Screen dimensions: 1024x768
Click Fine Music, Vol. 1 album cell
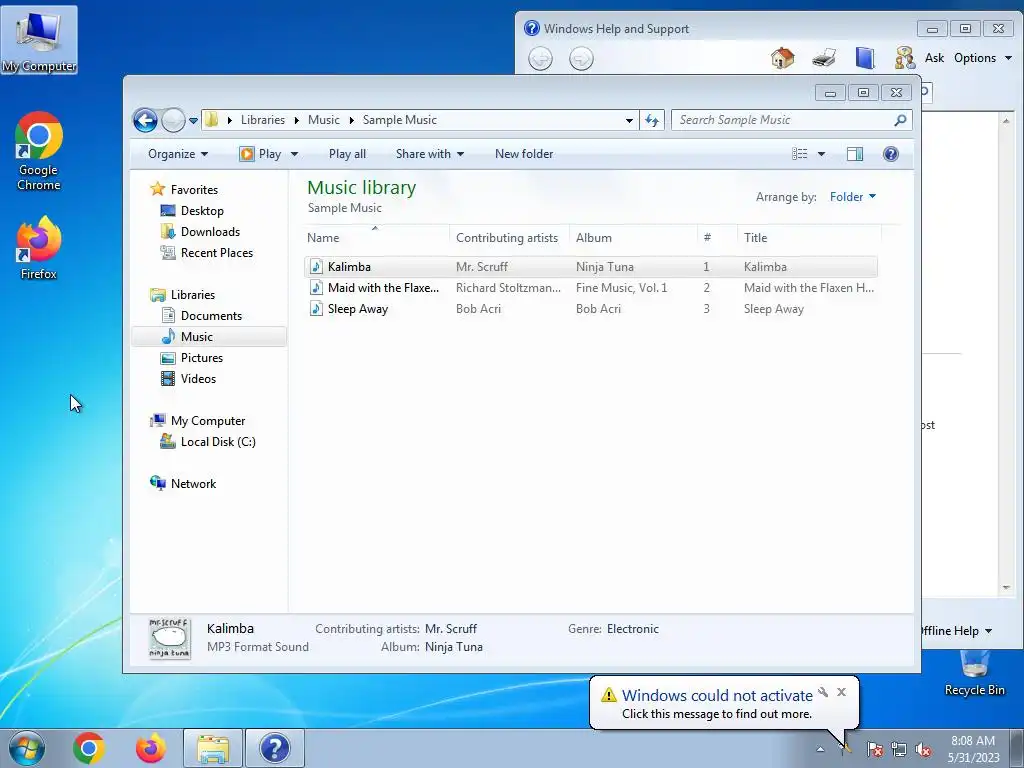[621, 288]
